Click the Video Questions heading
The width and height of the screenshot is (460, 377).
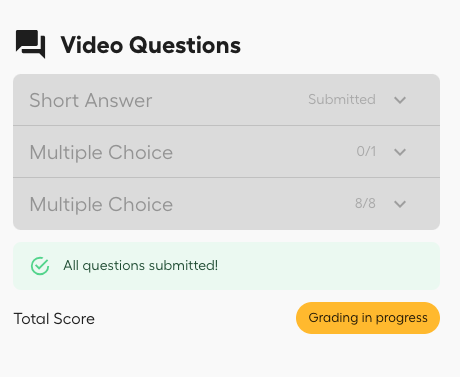[150, 45]
